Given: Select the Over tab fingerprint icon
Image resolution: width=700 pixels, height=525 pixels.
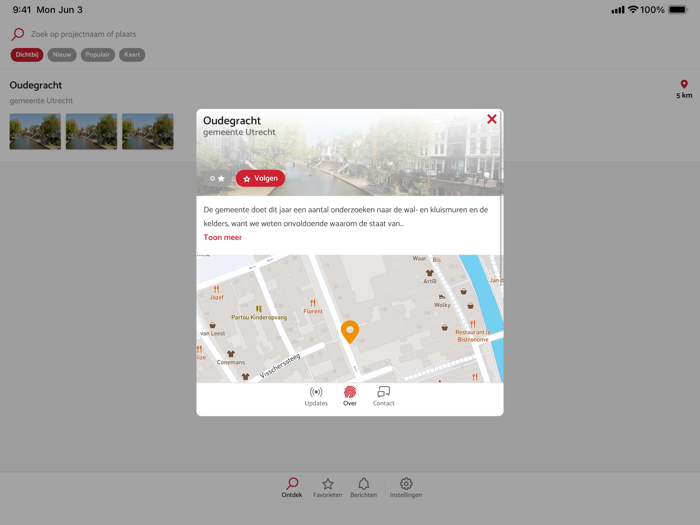Looking at the screenshot, I should [x=350, y=396].
